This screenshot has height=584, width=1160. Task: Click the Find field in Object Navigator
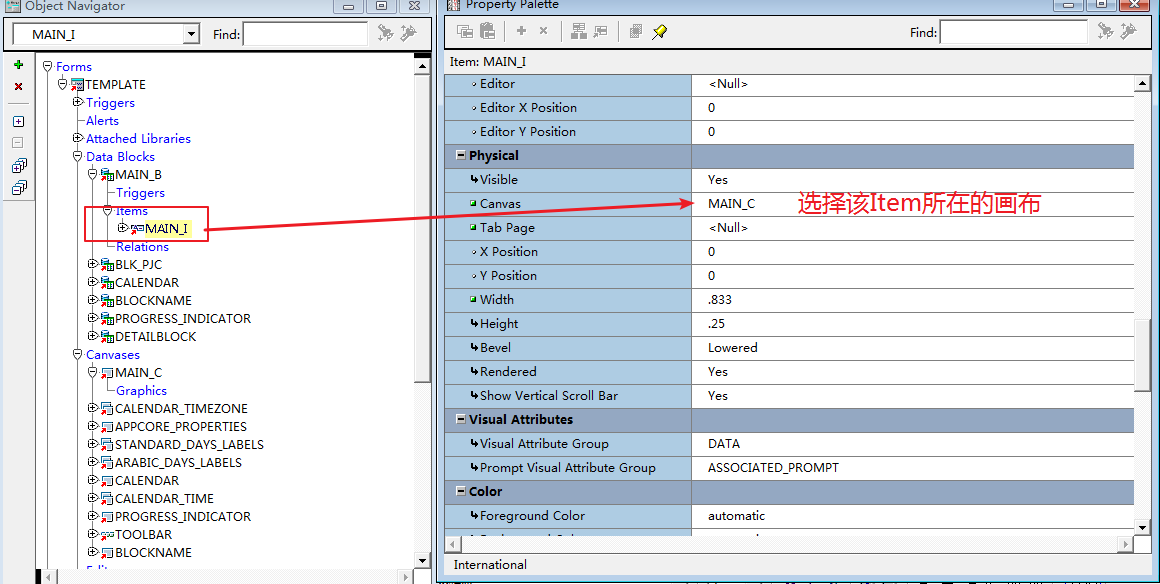305,34
